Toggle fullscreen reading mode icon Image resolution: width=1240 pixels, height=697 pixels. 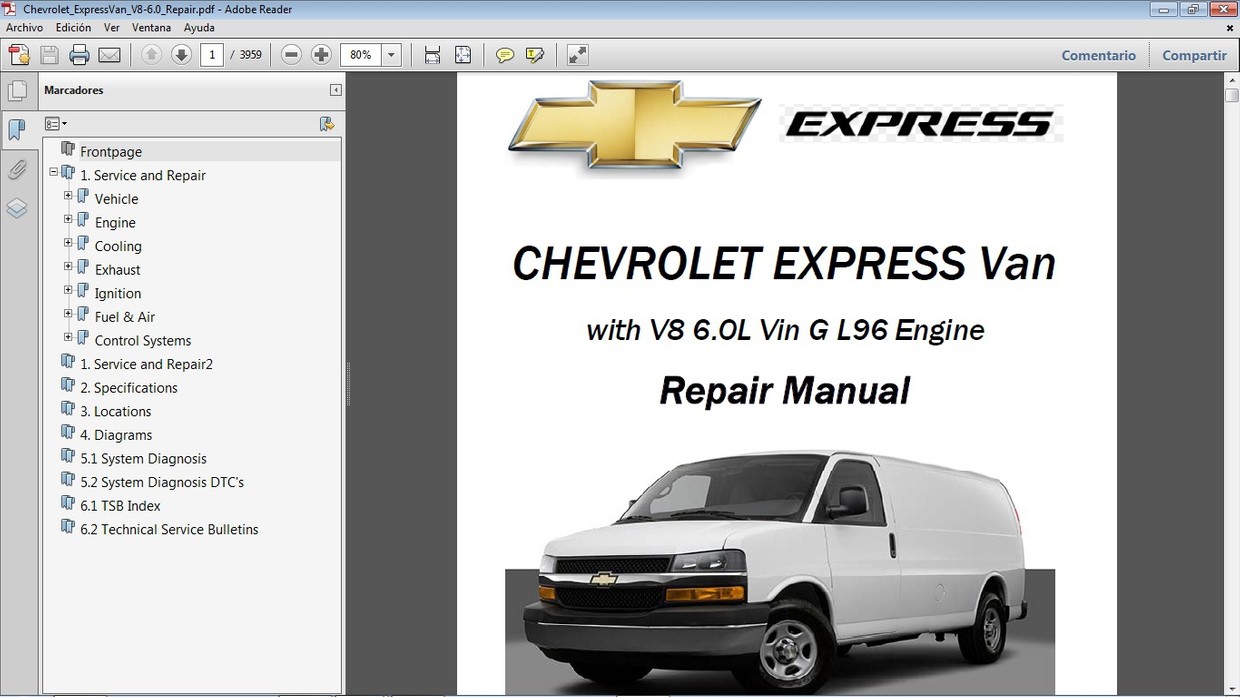(577, 54)
